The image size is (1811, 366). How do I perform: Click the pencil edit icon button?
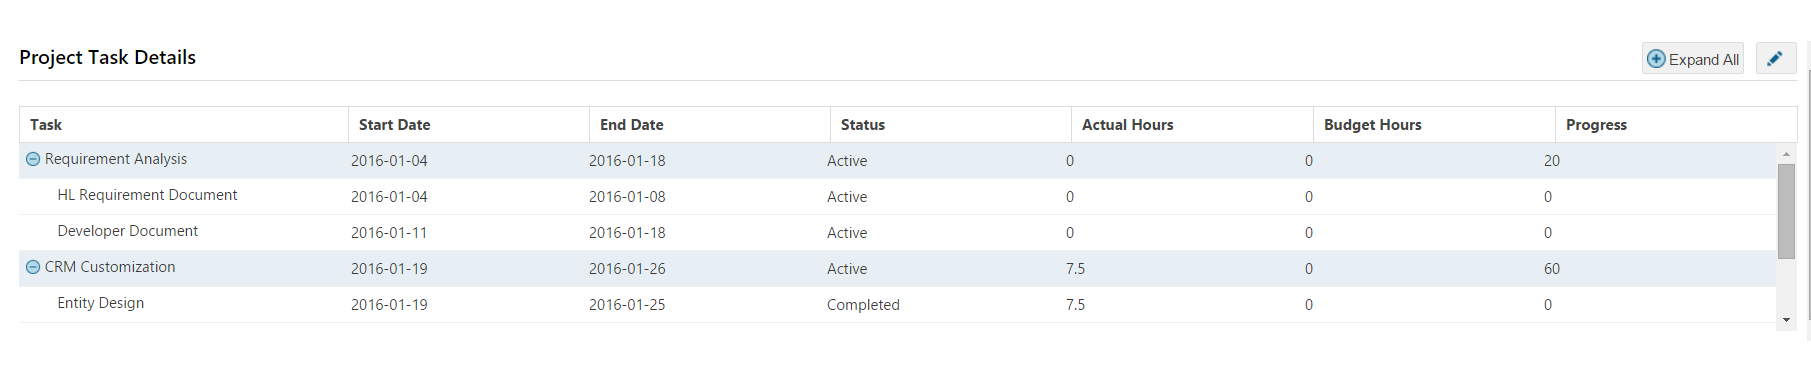(x=1776, y=59)
